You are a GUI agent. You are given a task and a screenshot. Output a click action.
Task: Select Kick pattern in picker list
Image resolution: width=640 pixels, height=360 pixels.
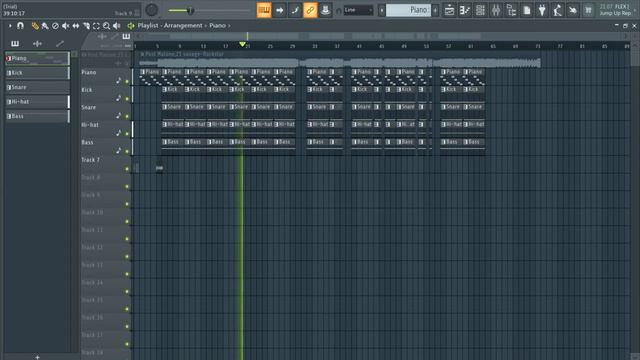[x=37, y=73]
